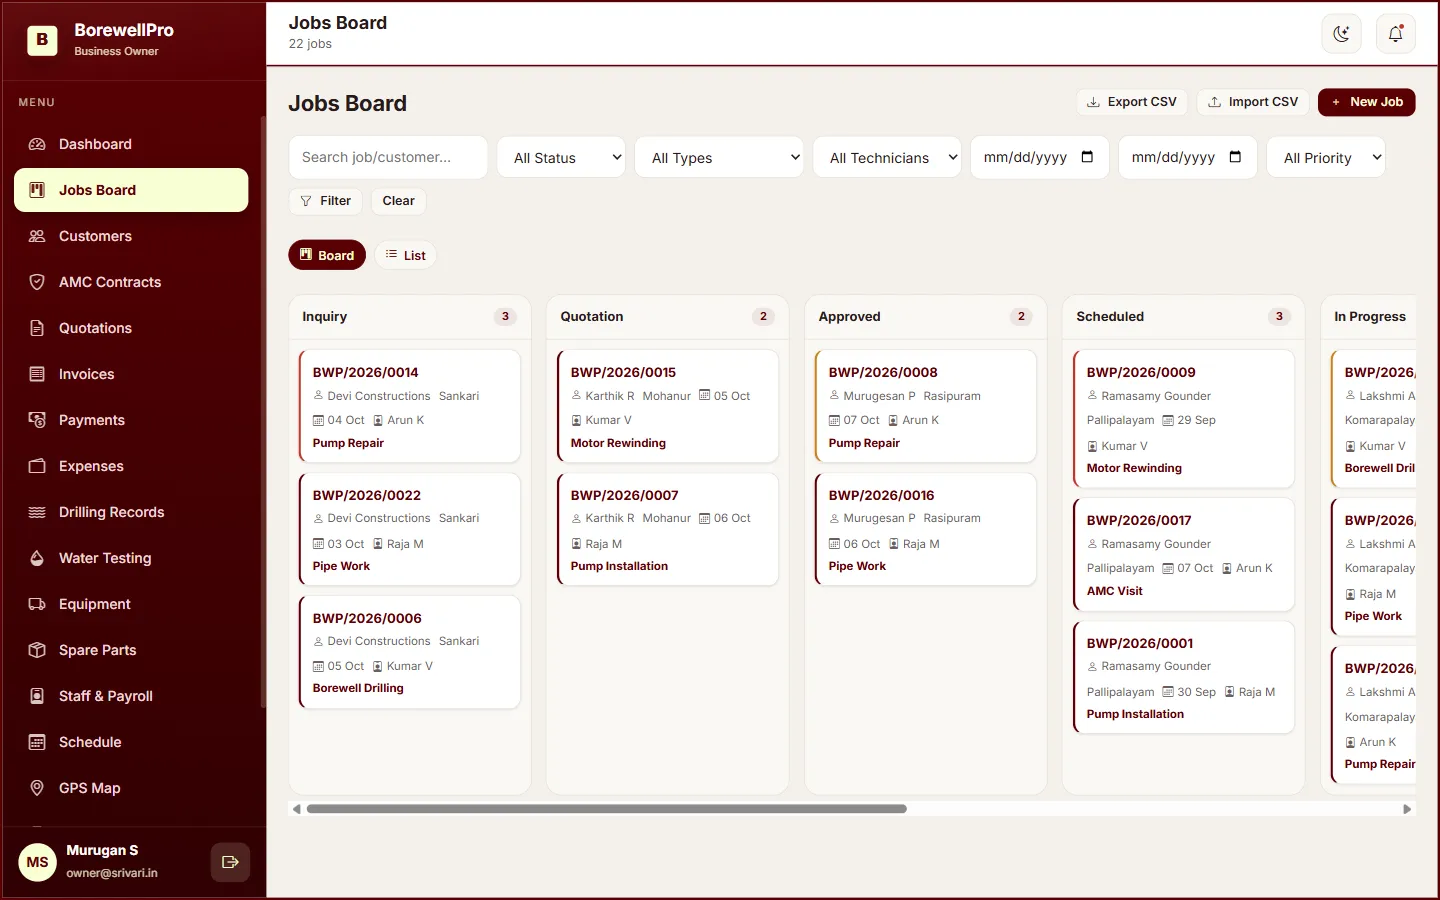Open job card BWP/2026/0008
Image resolution: width=1440 pixels, height=900 pixels.
[926, 406]
